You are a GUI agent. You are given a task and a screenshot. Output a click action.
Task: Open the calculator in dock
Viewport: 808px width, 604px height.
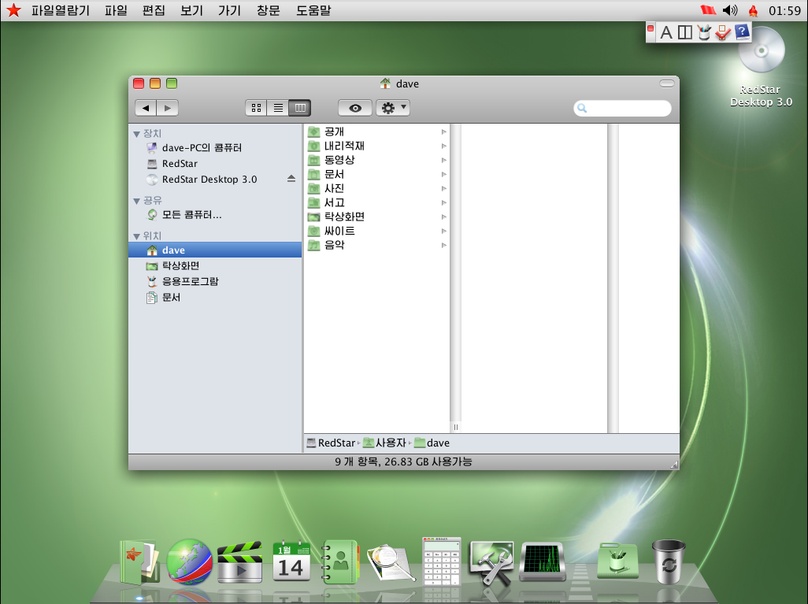442,561
